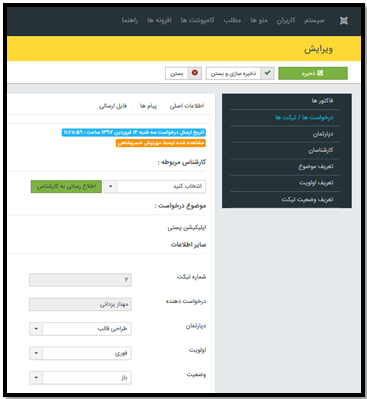Open the منو ها menu

(x=259, y=21)
